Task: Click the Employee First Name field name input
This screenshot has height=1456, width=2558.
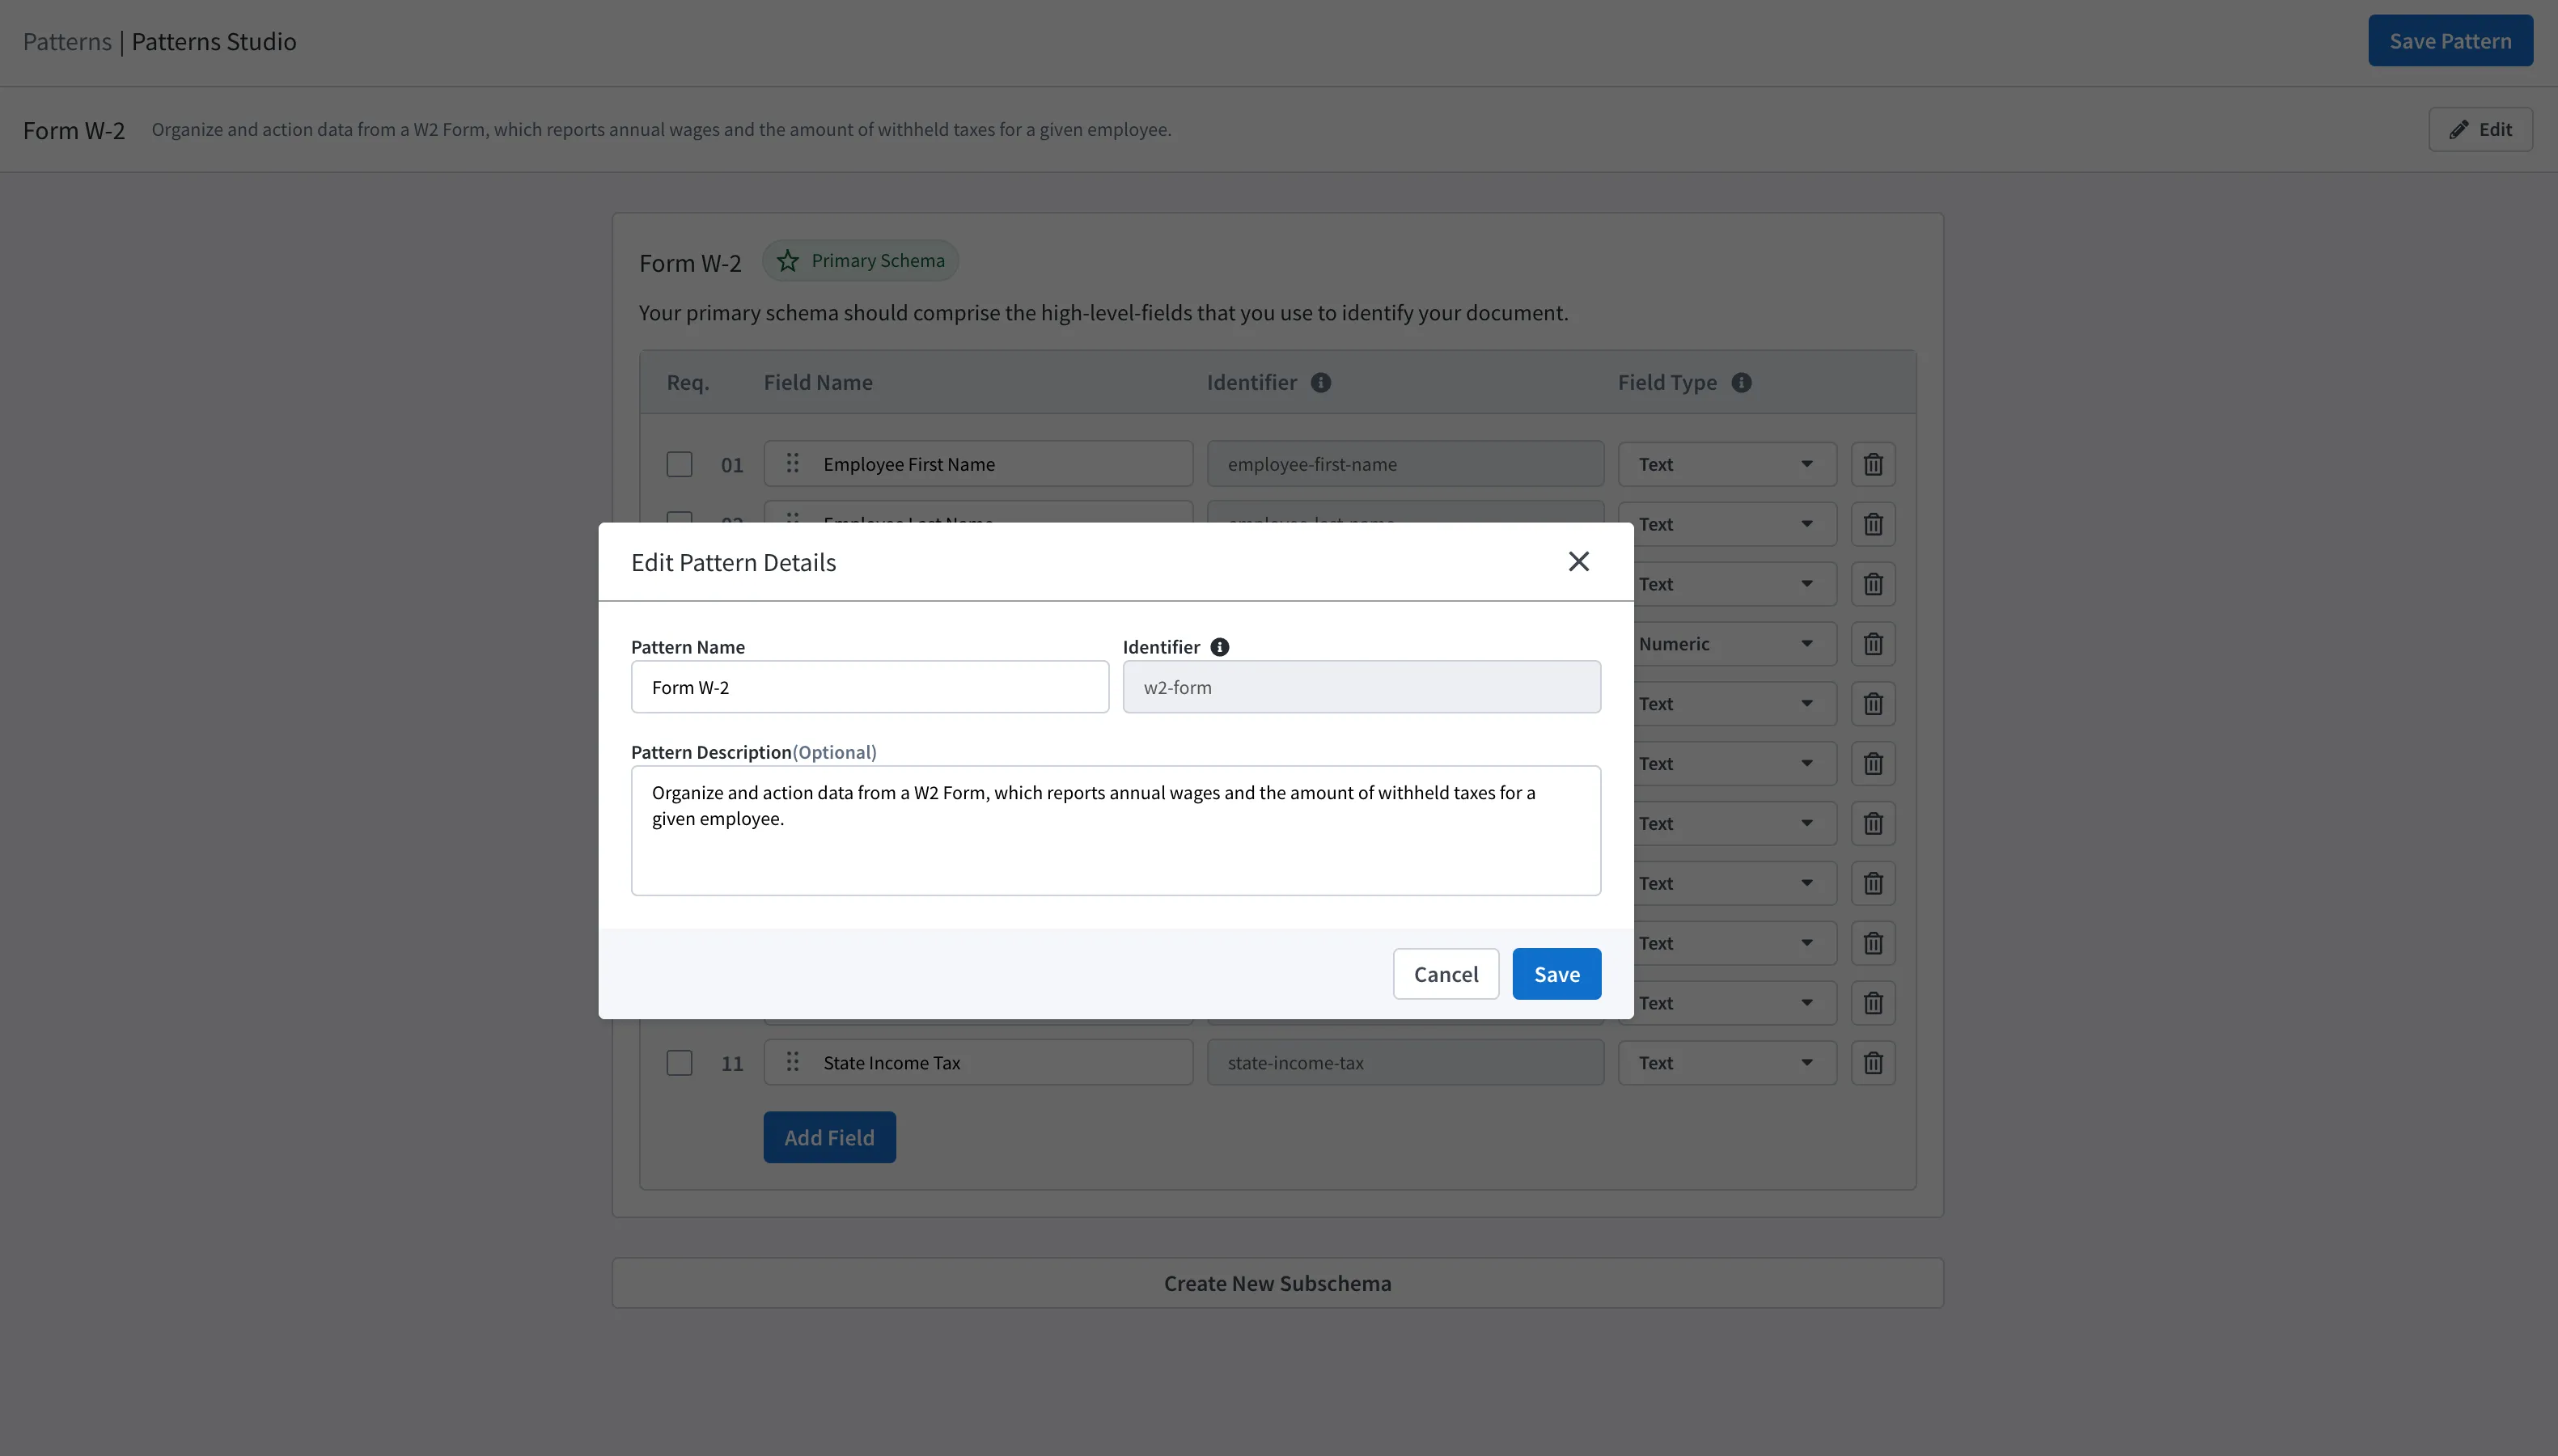Action: pos(978,464)
